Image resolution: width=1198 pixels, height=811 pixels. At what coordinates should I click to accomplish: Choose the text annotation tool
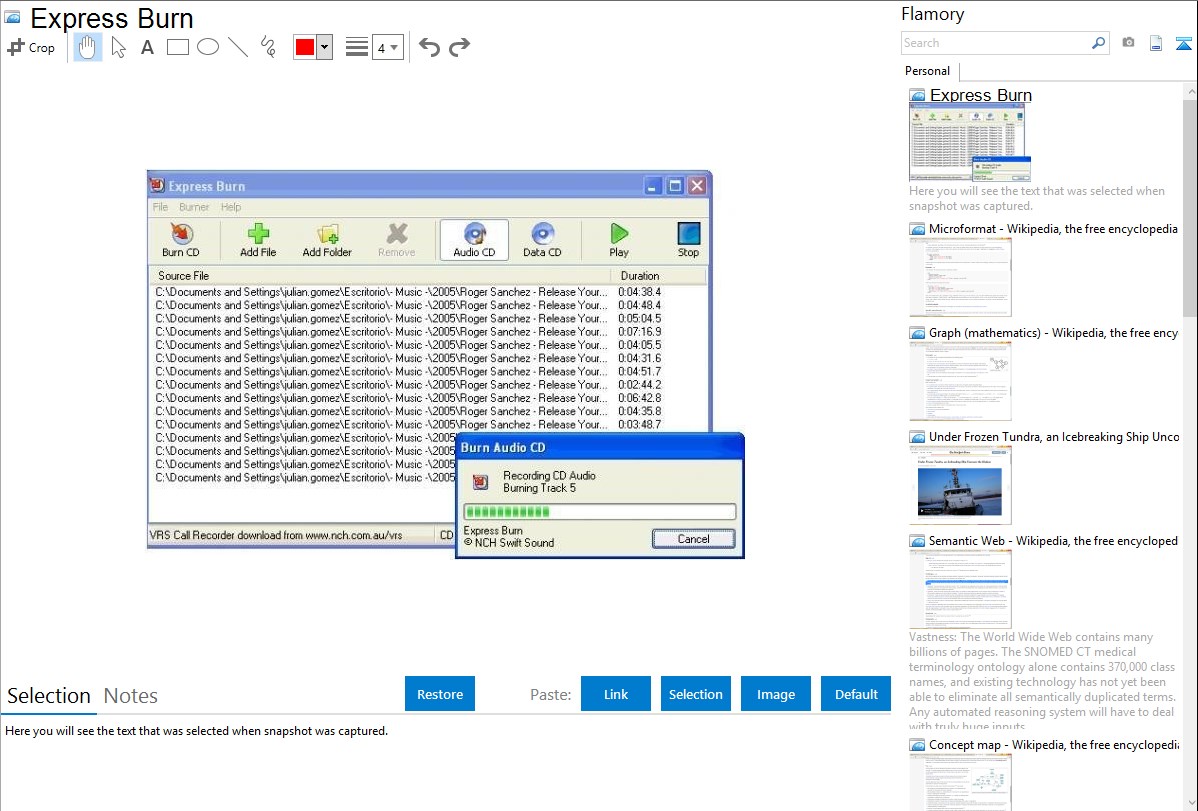click(147, 47)
